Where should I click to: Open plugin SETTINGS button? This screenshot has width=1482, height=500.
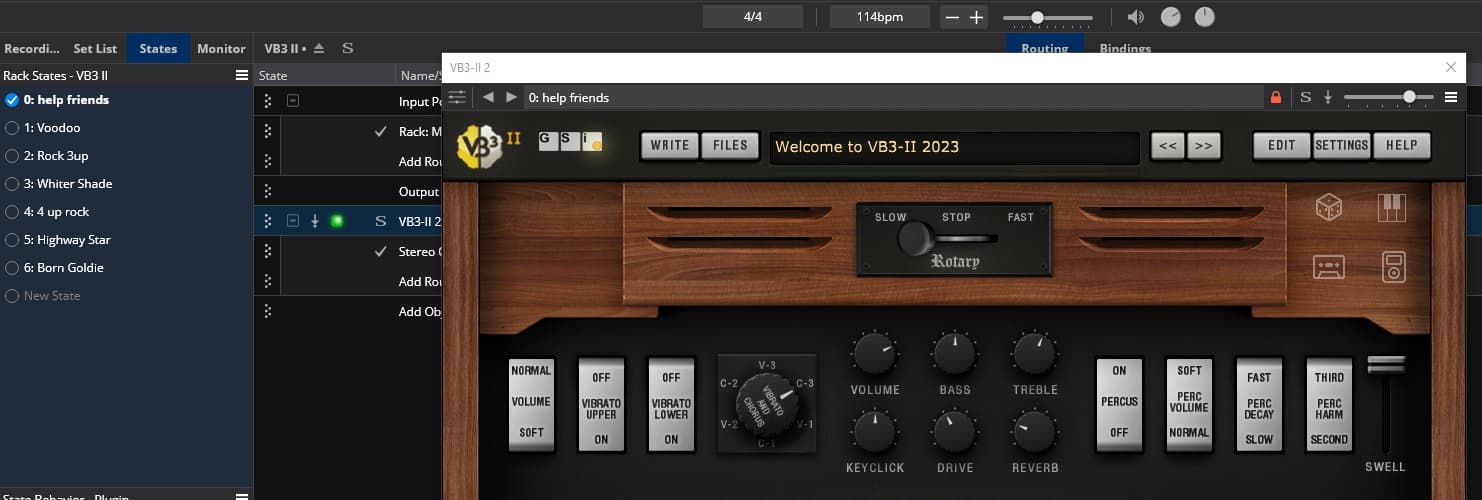point(1342,145)
